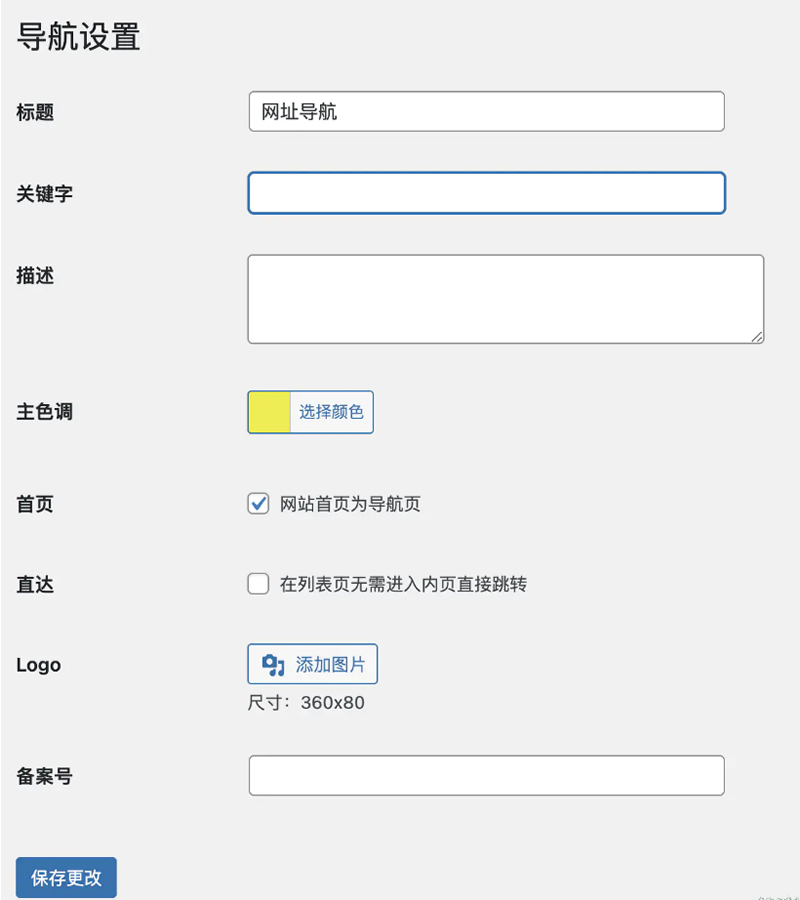
Task: Click the checkbox next to 直达 label
Action: (258, 585)
